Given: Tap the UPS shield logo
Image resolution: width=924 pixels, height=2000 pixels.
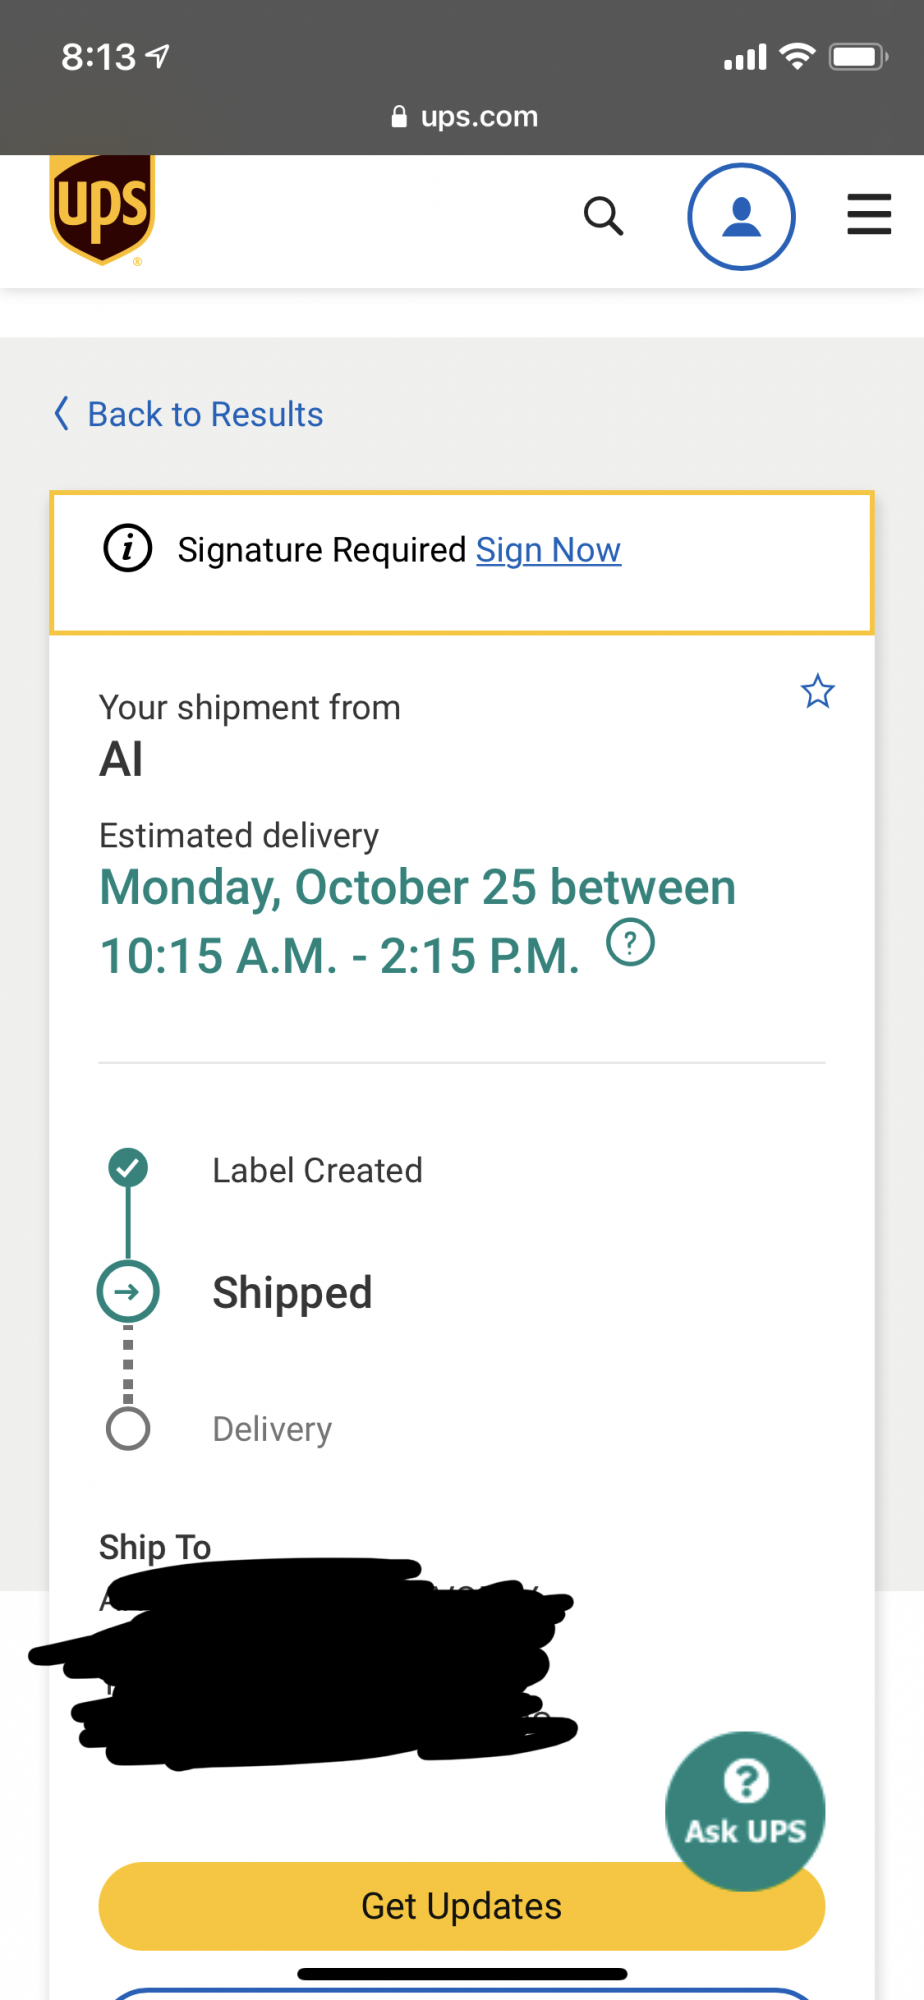Looking at the screenshot, I should (102, 209).
